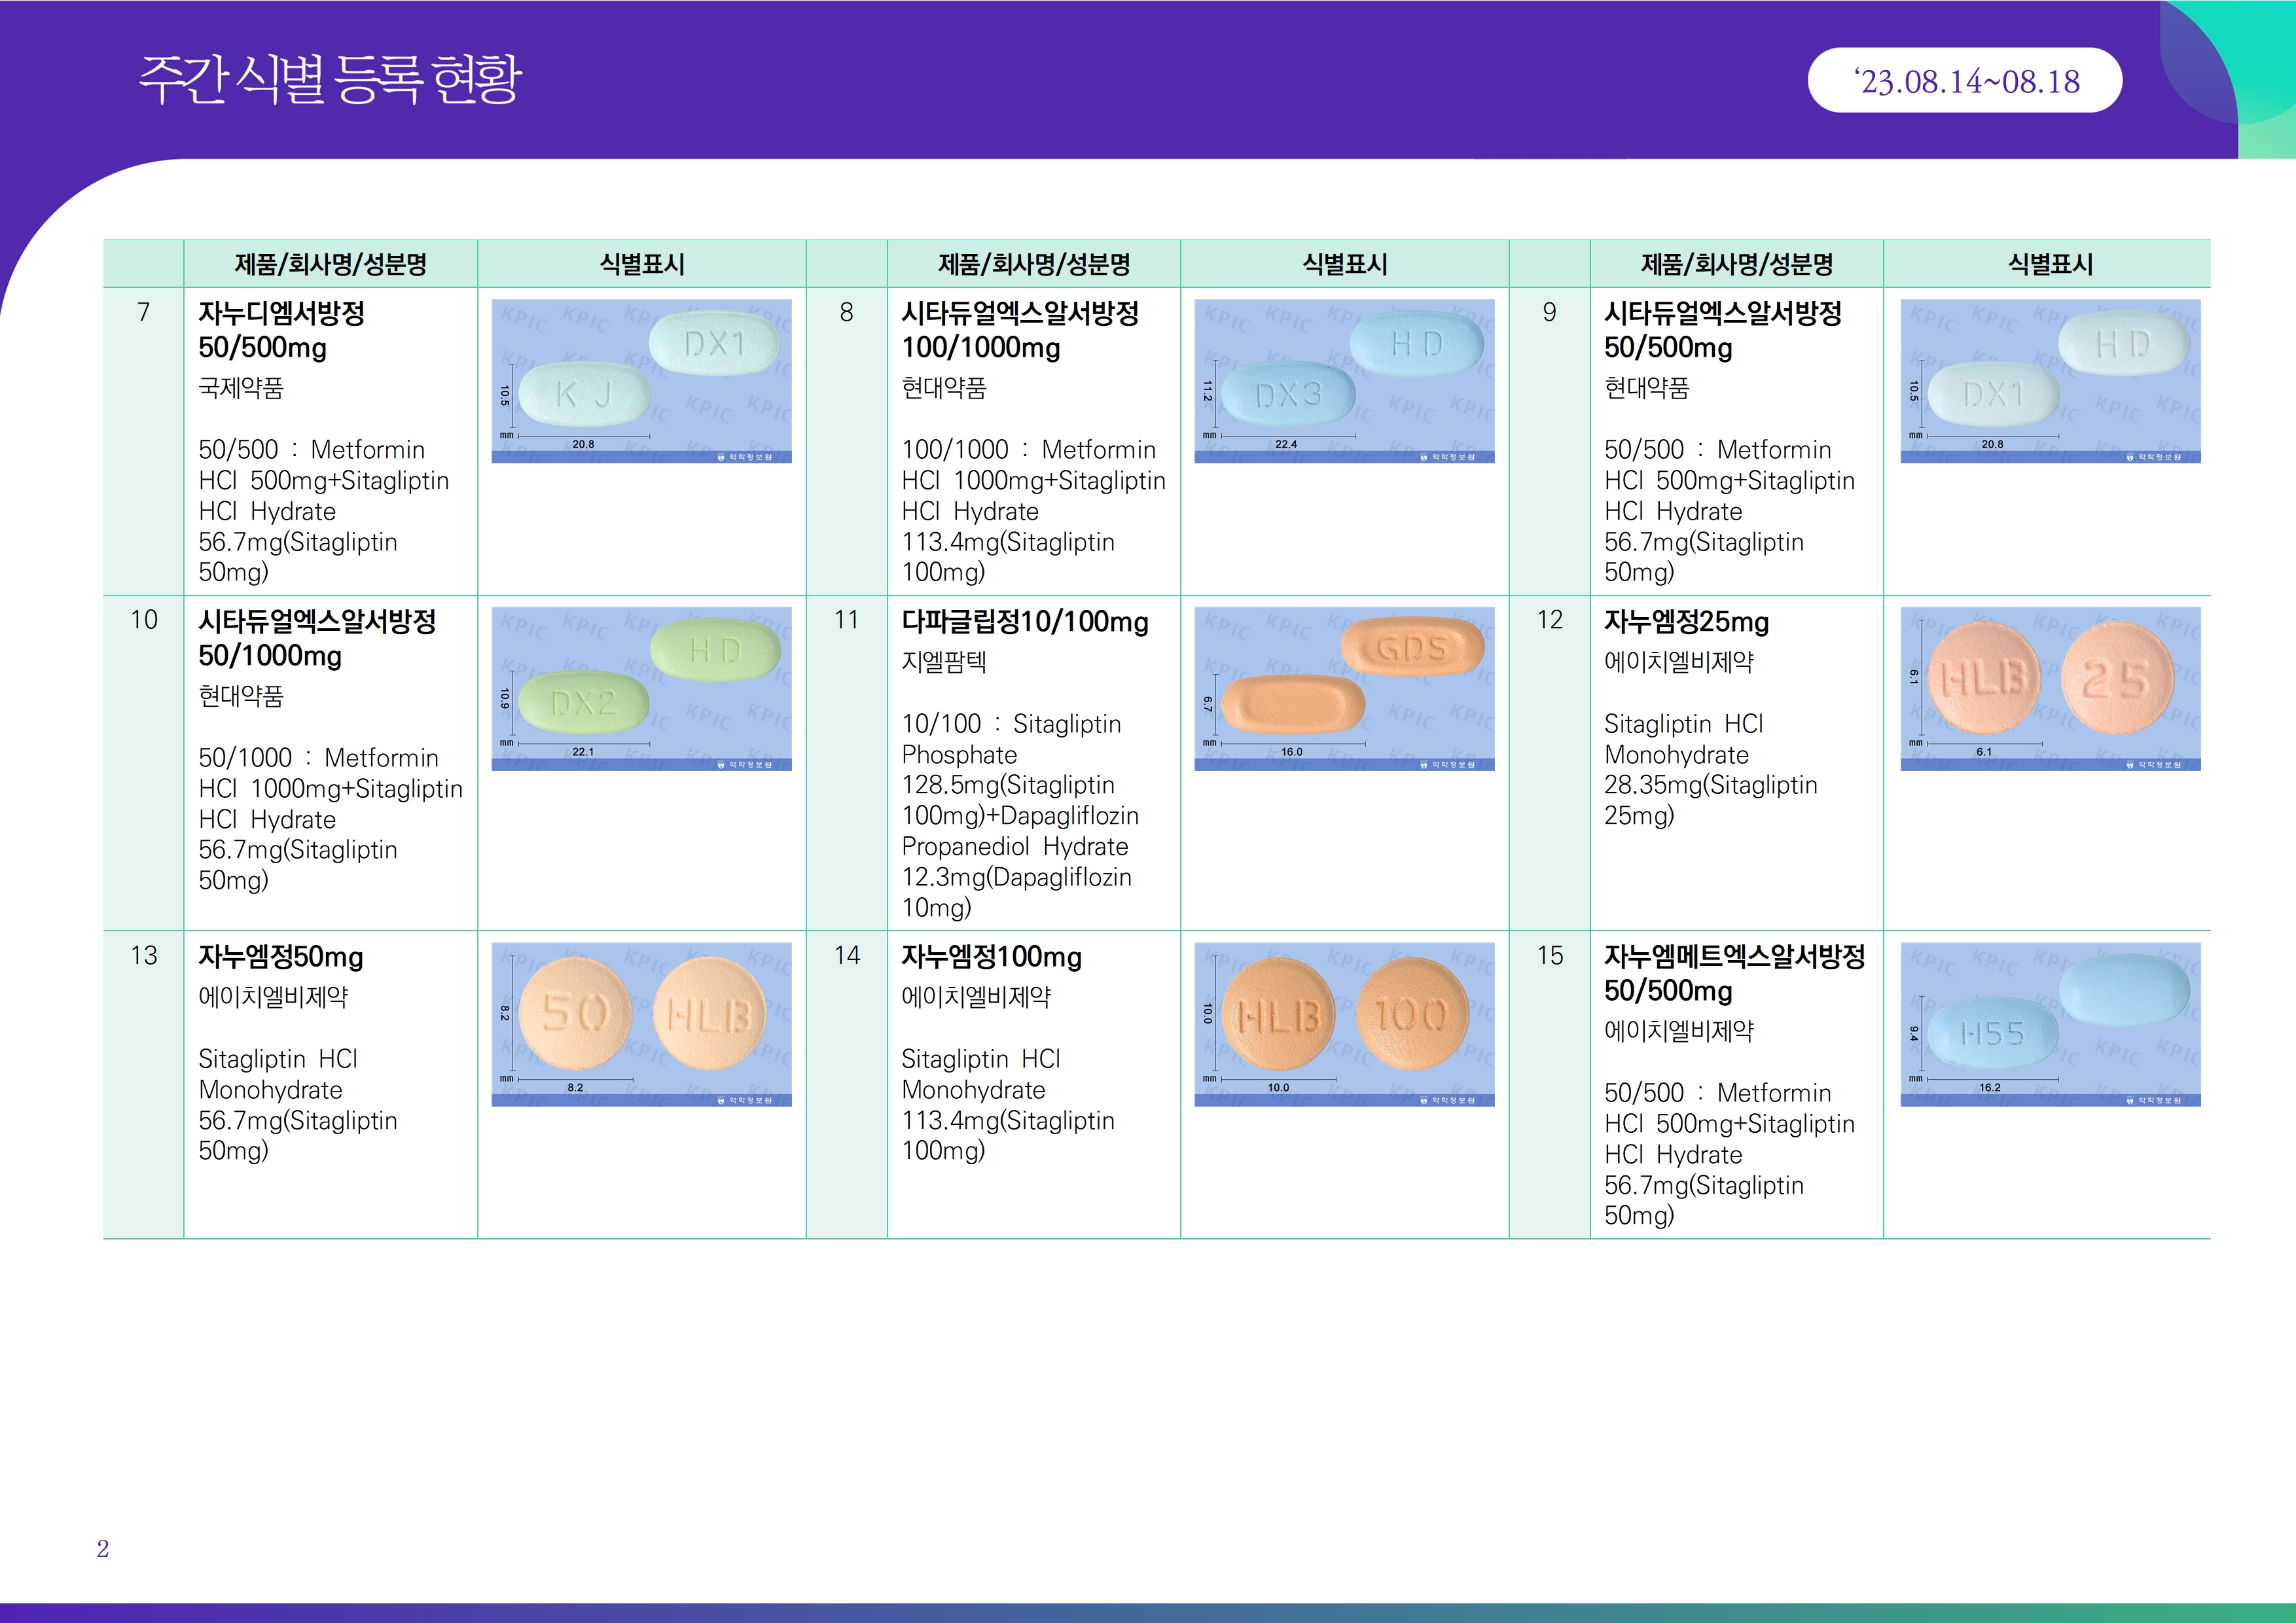This screenshot has height=1623, width=2296.
Task: Click product name 자누엠메트엑스알서방정 50/500mg
Action: tap(1734, 973)
